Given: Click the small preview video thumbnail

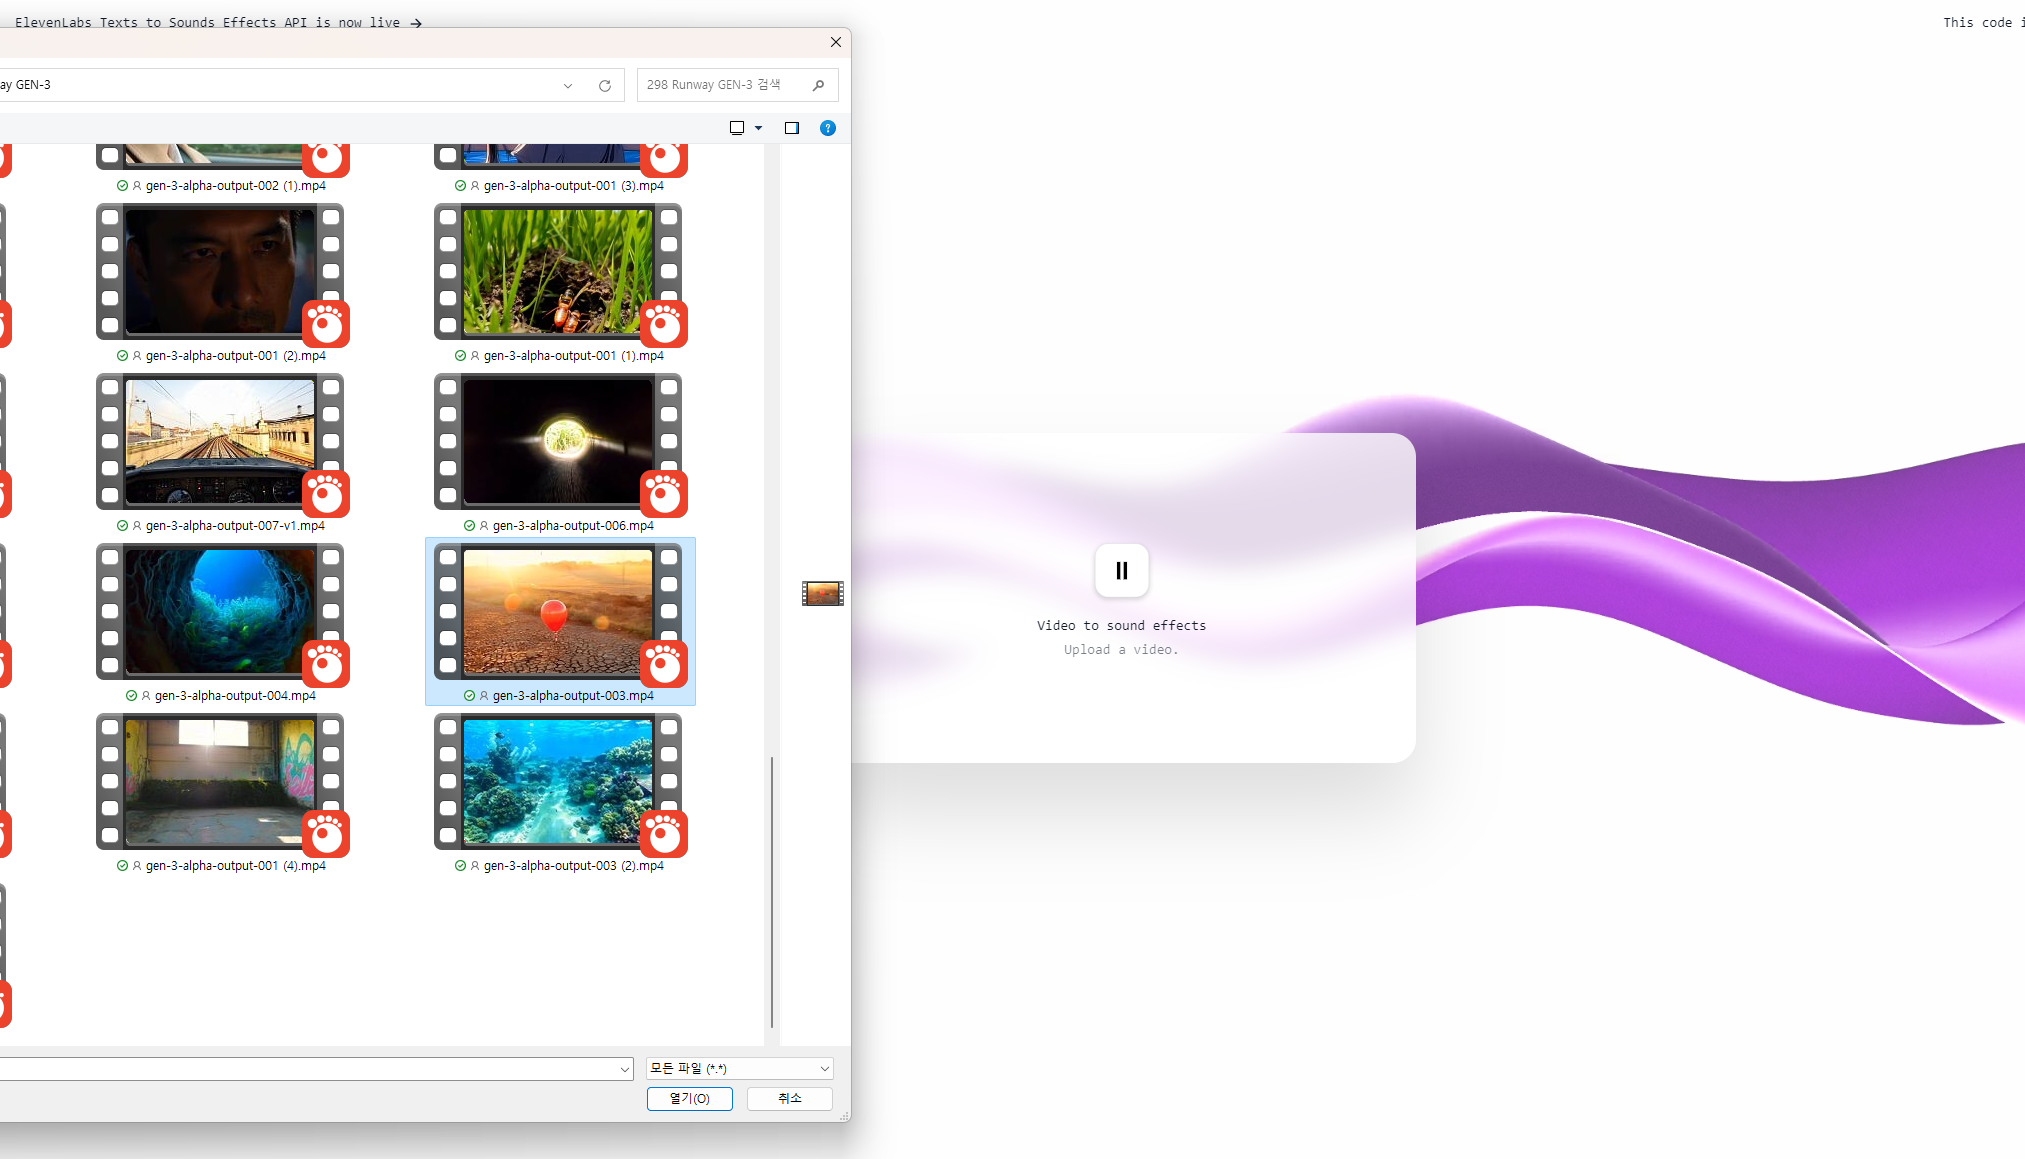Looking at the screenshot, I should [822, 594].
